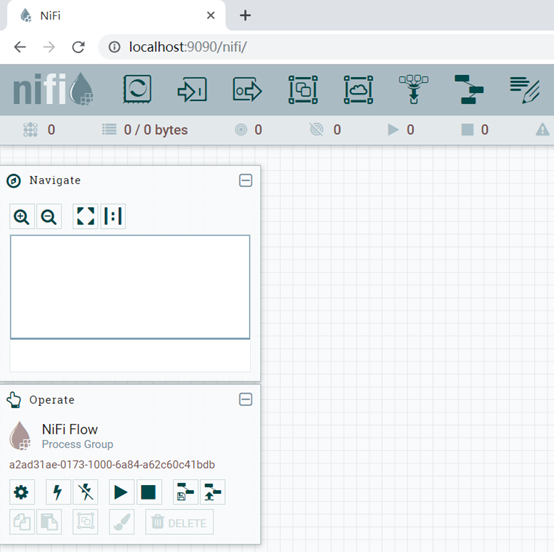
Task: Click the Group icon in Operate
Action: (x=86, y=522)
